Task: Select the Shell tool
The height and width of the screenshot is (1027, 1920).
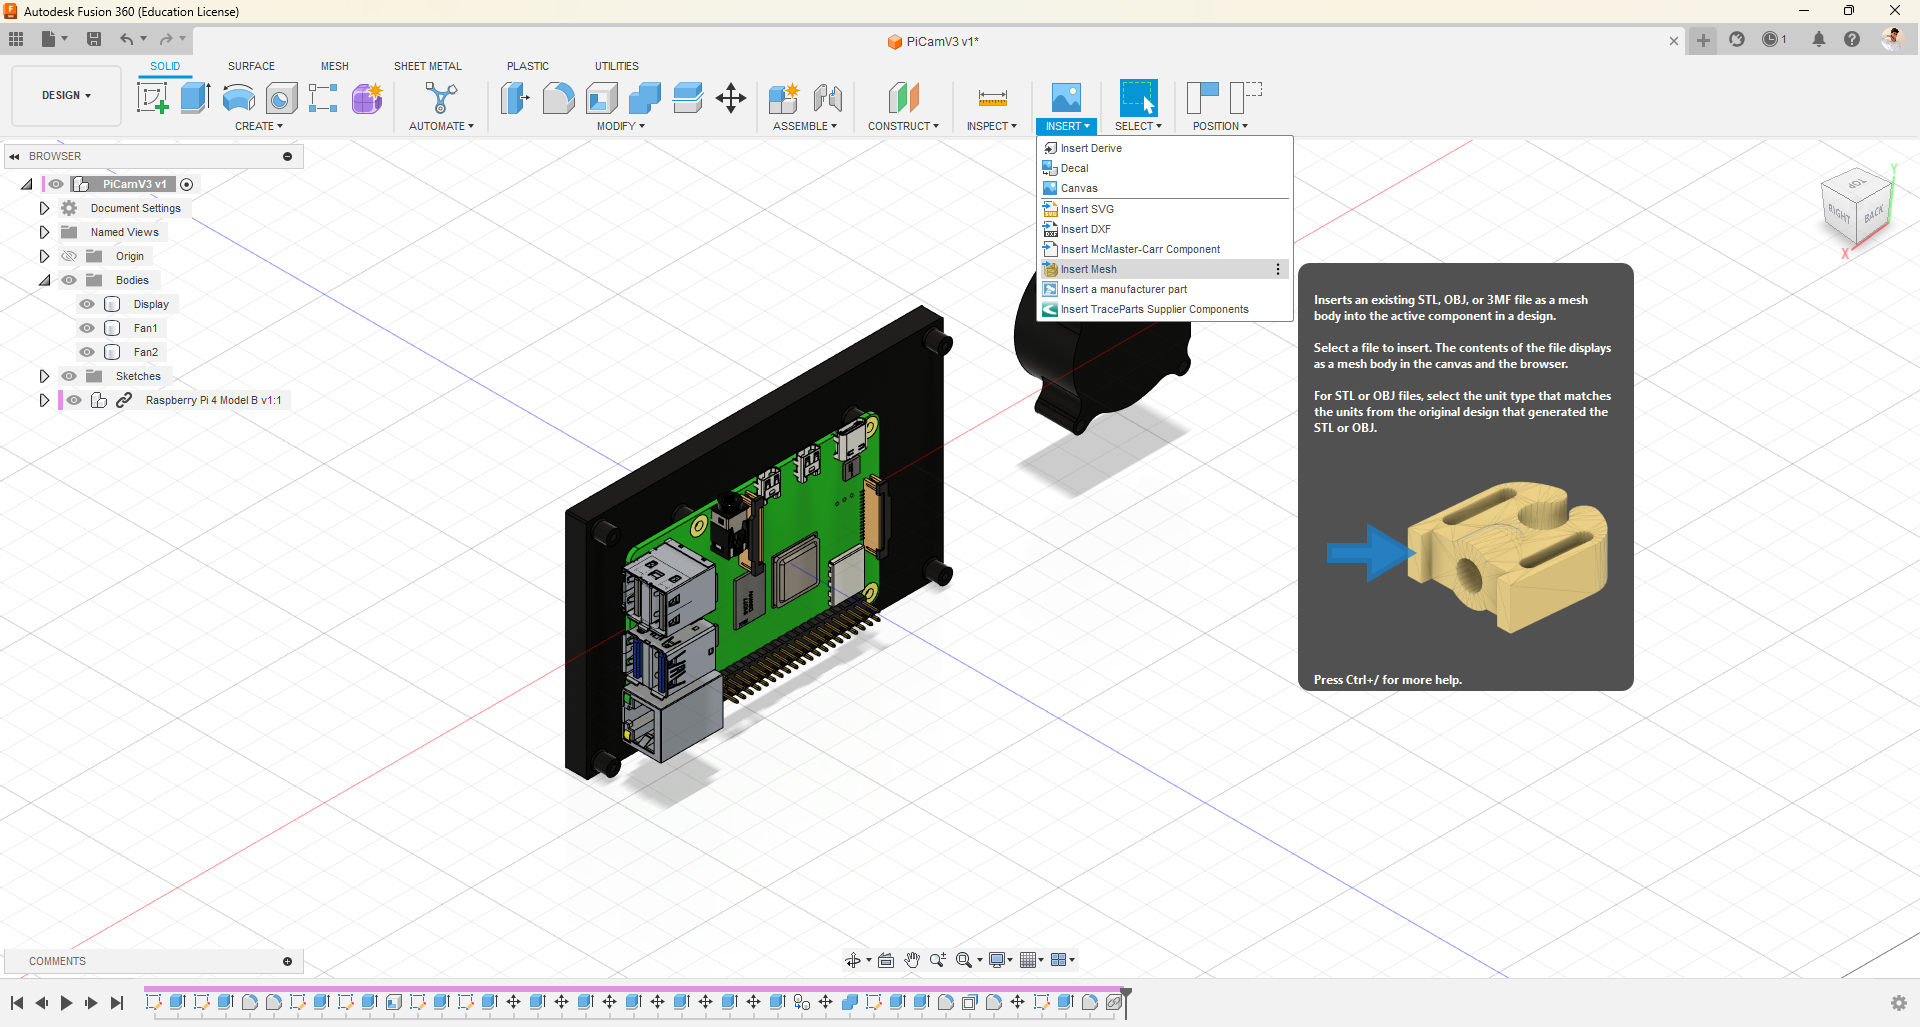Action: (x=601, y=98)
